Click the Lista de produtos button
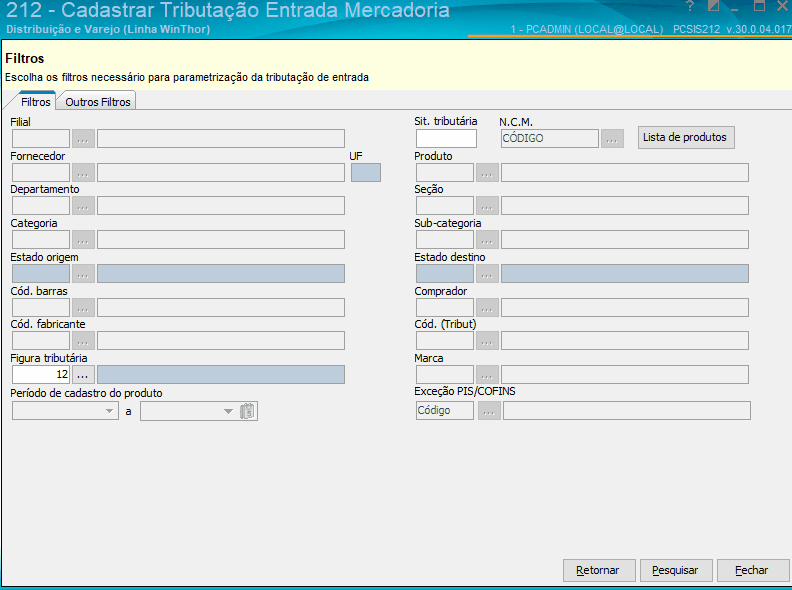This screenshot has height=590, width=792. coord(686,137)
